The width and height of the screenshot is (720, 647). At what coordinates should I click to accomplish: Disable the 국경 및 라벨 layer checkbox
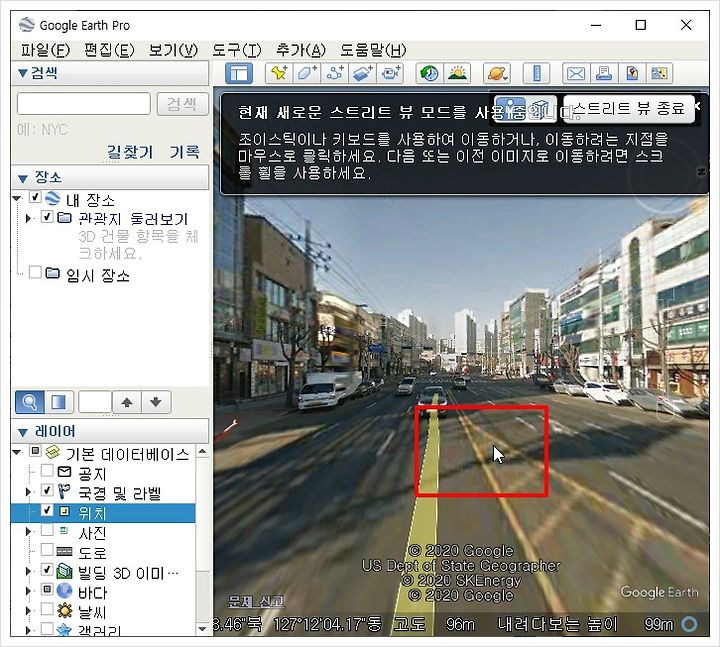47,490
